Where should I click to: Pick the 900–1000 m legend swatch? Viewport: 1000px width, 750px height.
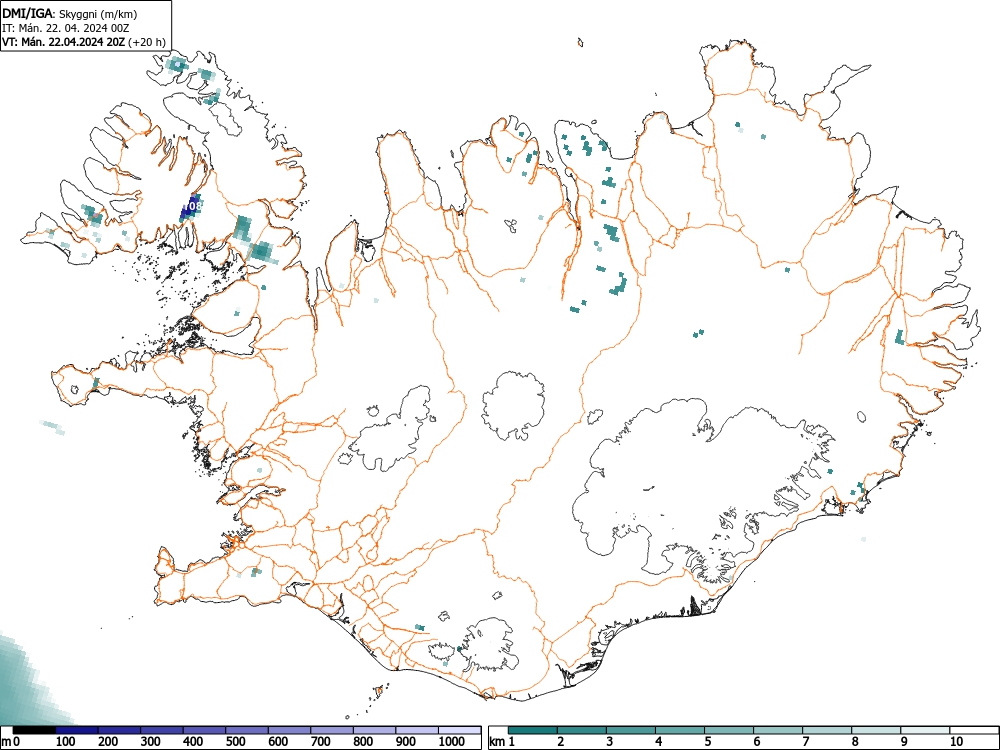coord(417,730)
